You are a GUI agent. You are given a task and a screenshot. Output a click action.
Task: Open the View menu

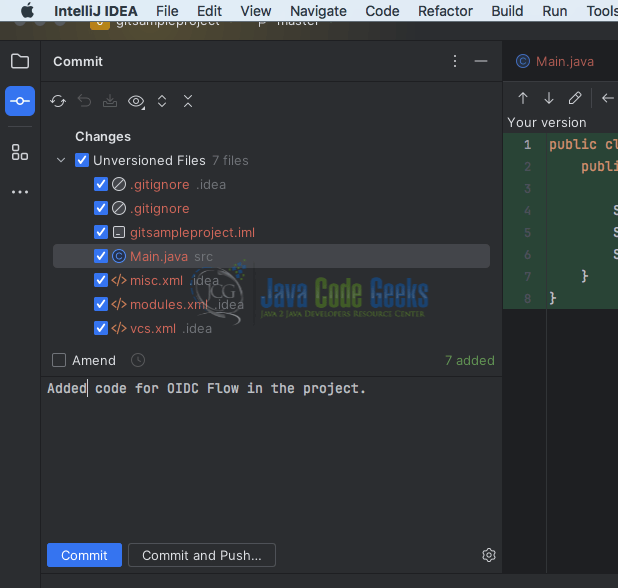pyautogui.click(x=256, y=11)
